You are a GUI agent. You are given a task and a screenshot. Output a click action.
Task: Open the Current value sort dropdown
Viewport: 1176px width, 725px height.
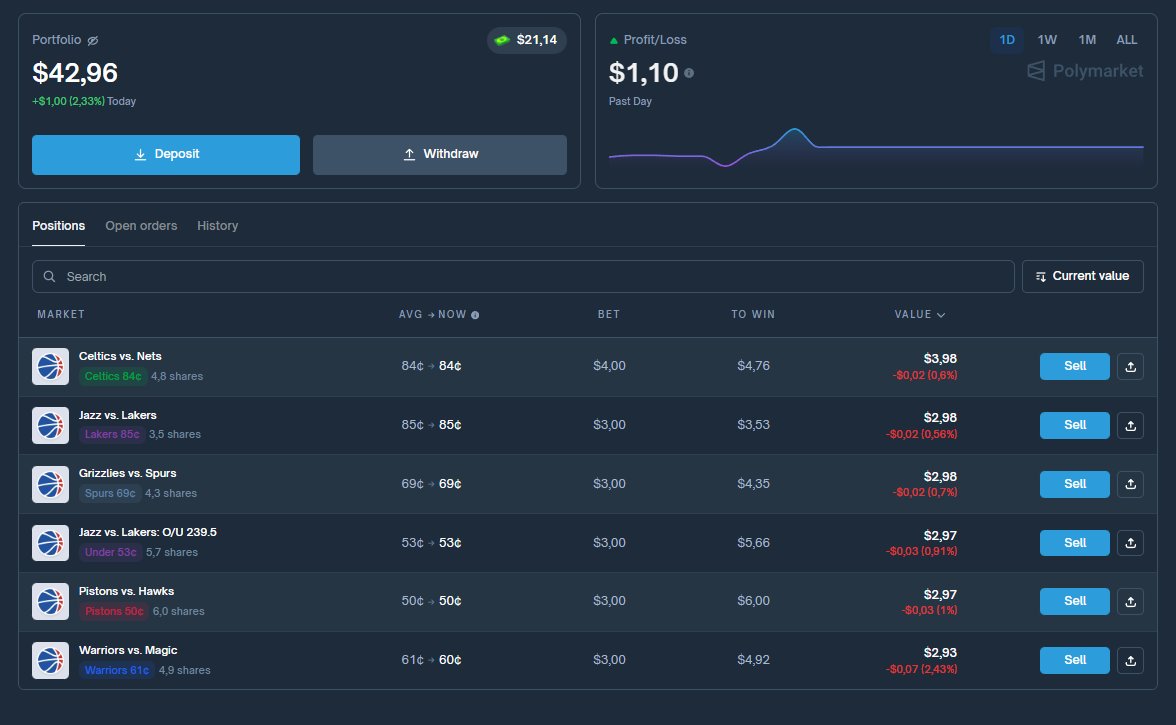tap(1082, 276)
